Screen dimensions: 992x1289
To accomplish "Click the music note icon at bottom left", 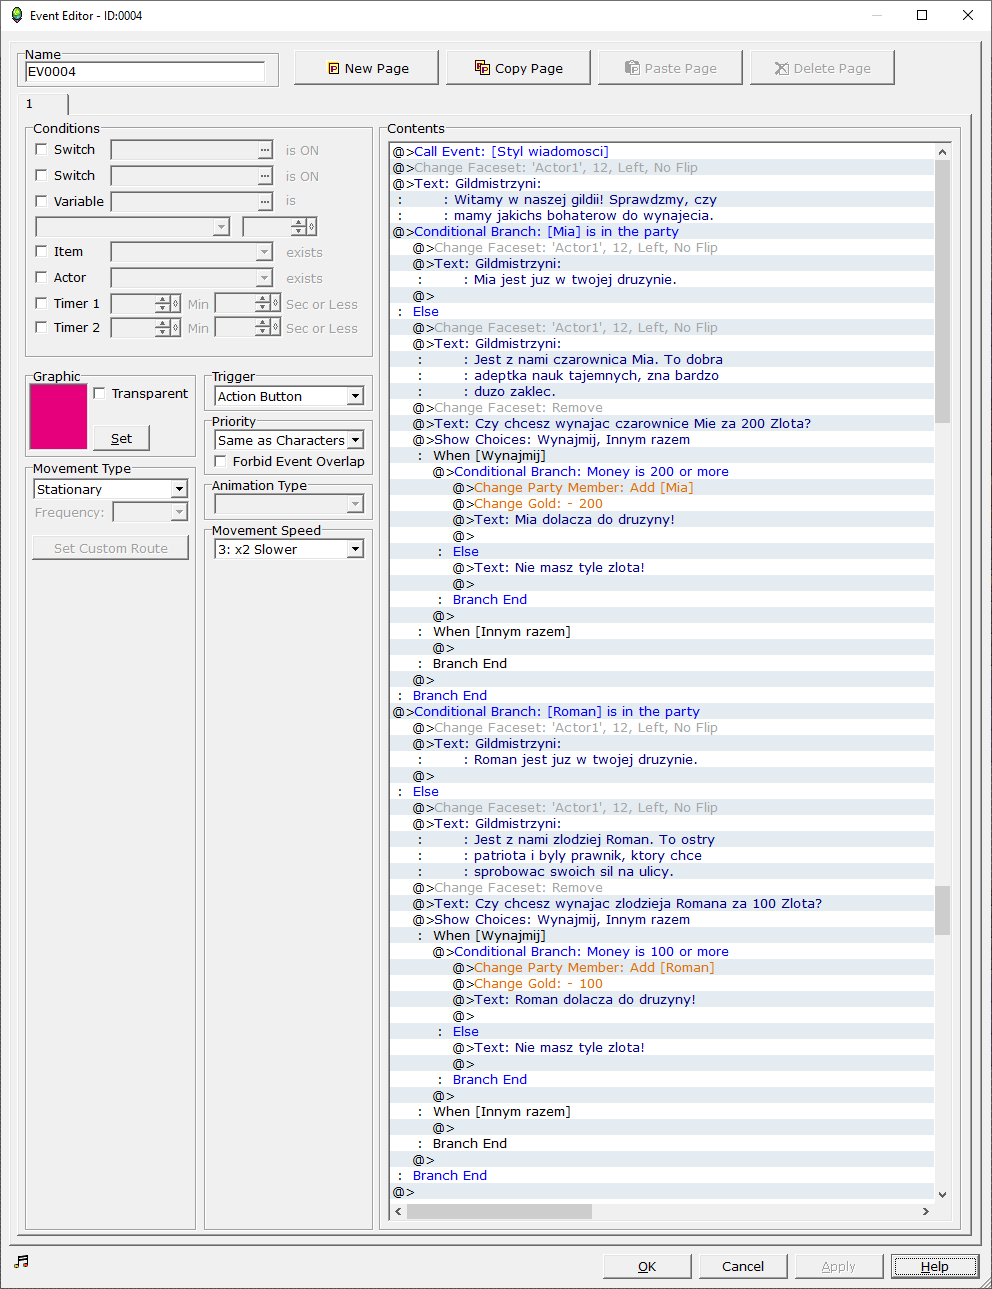I will [22, 1261].
